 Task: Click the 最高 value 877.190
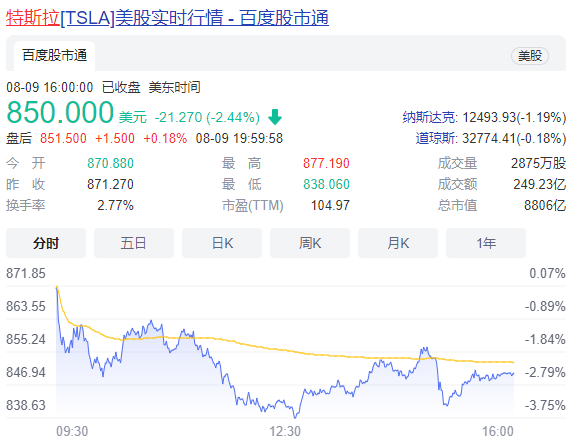point(326,164)
